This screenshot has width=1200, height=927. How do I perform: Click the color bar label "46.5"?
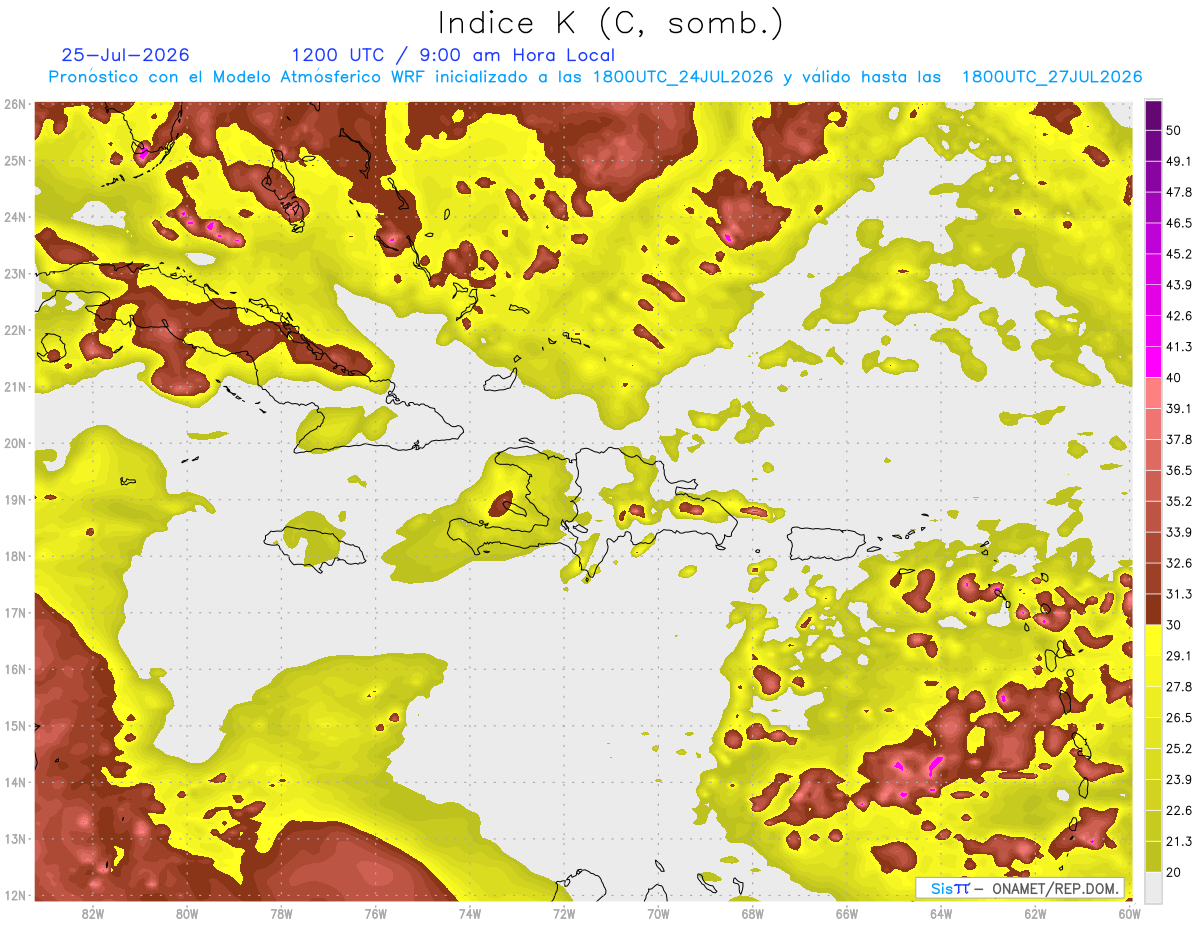pos(1179,223)
